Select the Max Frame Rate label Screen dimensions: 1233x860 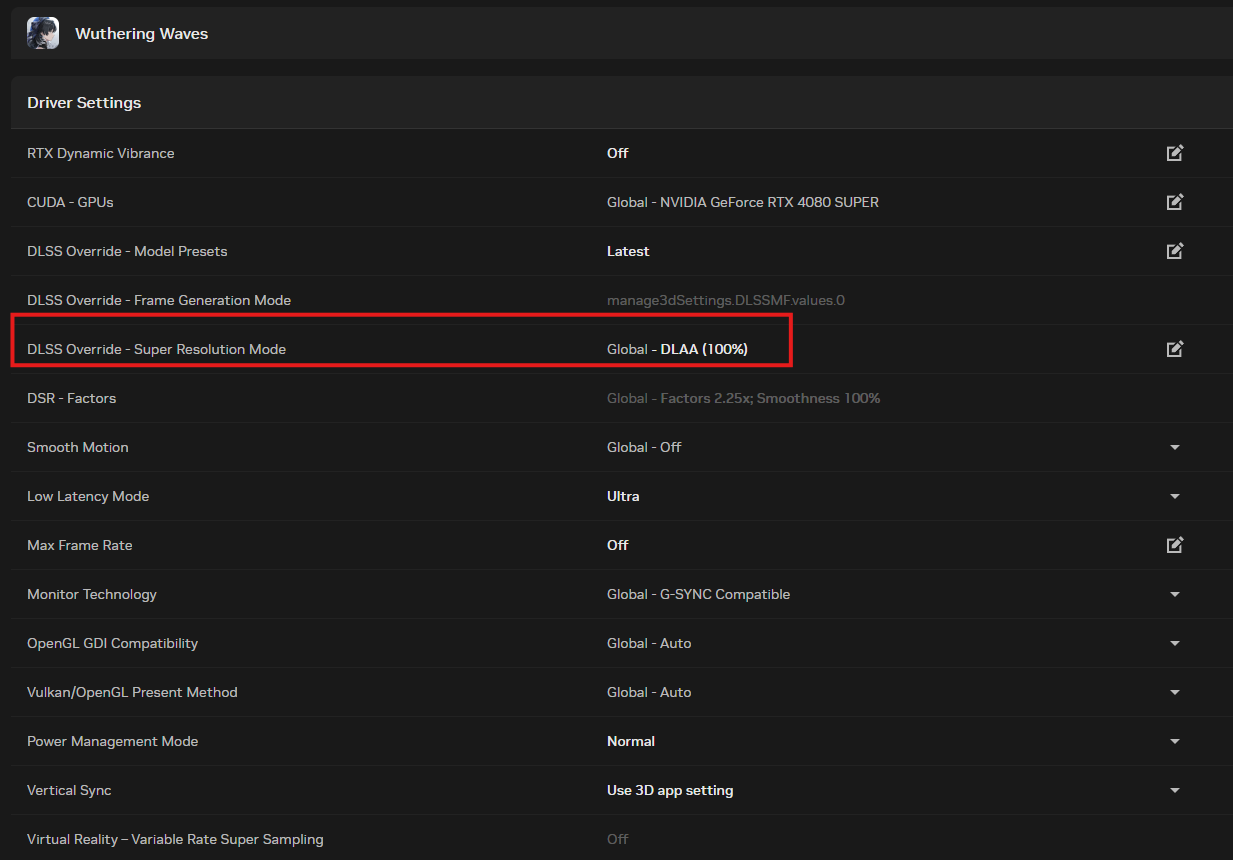(79, 545)
